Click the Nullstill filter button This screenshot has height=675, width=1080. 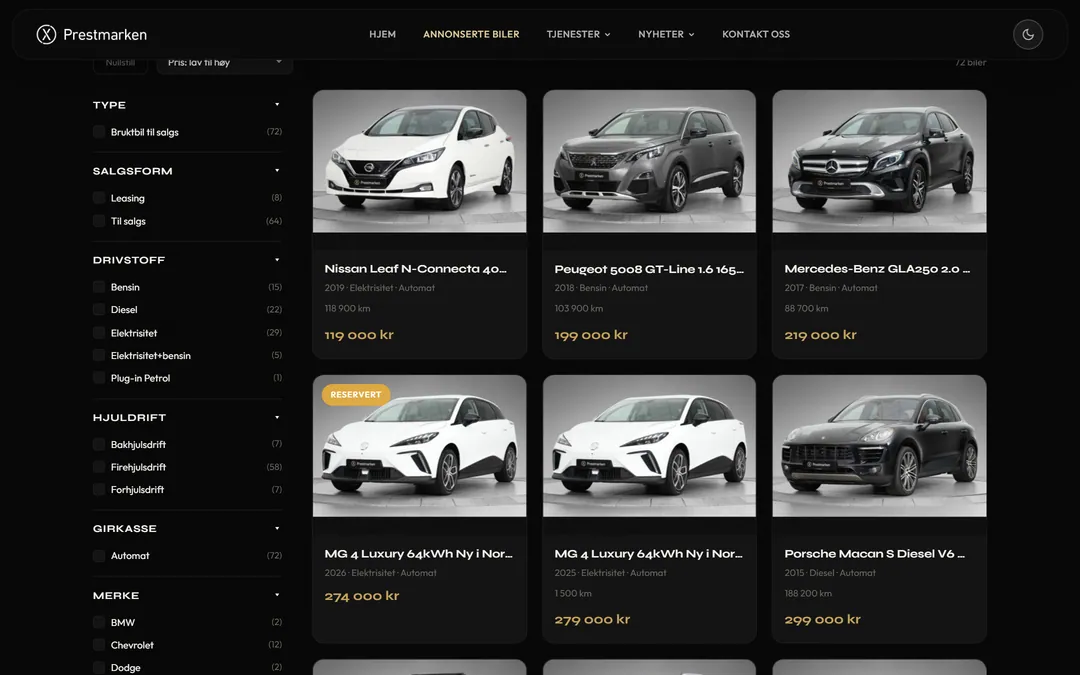tap(120, 63)
